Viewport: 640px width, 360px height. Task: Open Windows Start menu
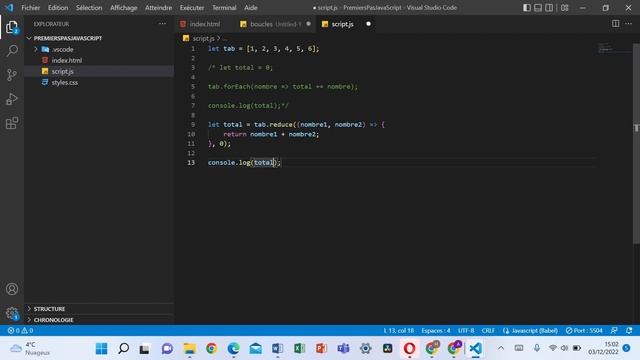point(101,349)
